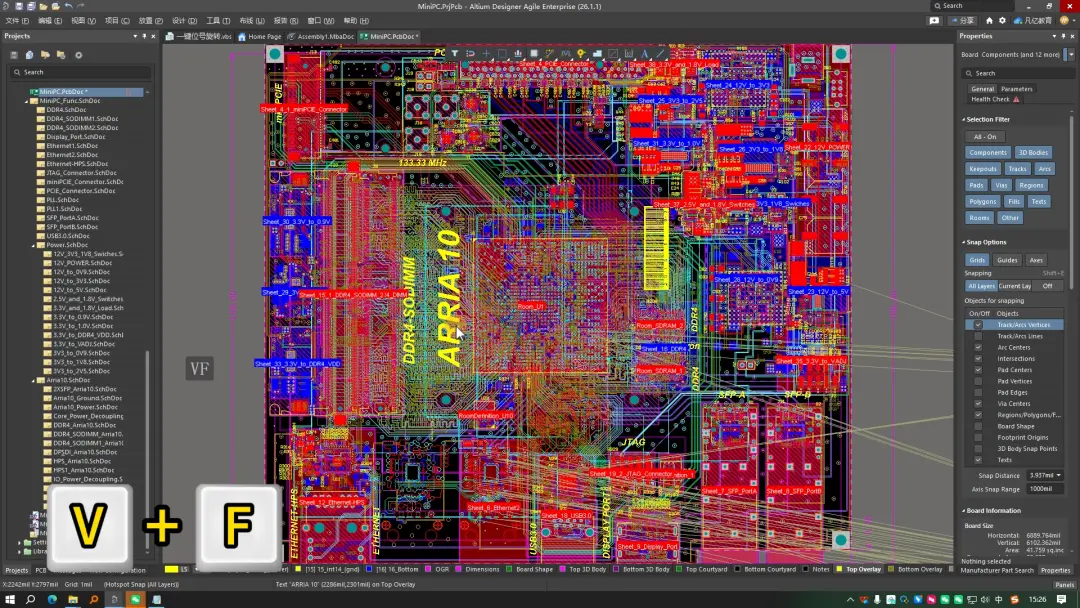Open the 文件 (F) menu
Screen dimensions: 1080x608
17,21
